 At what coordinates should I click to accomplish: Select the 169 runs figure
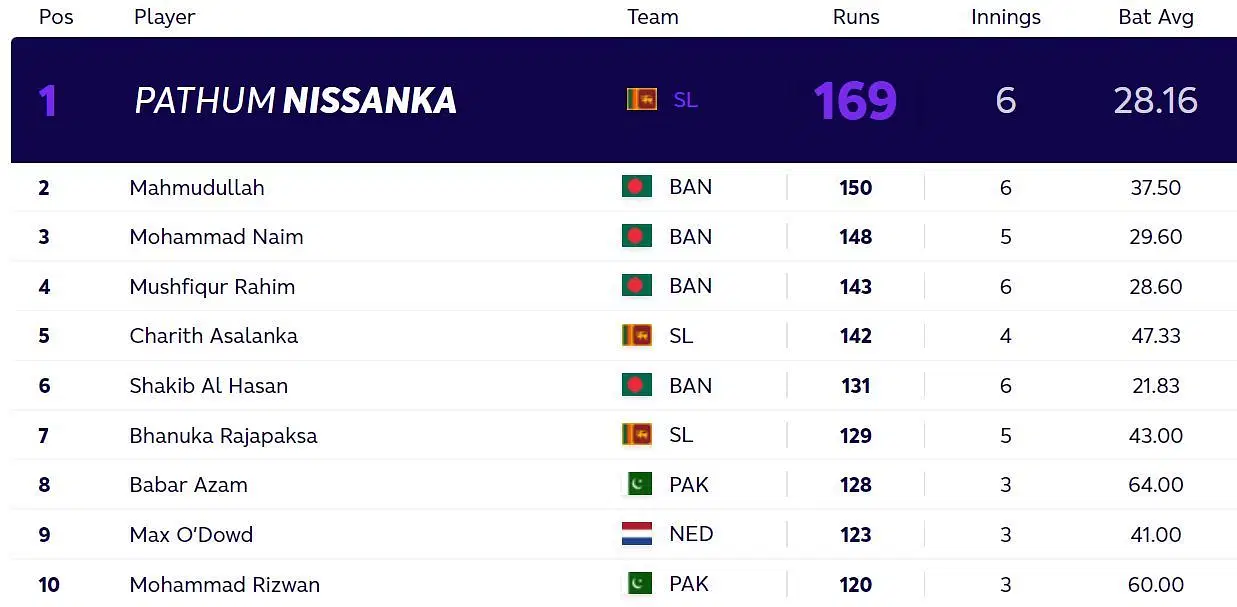[855, 100]
